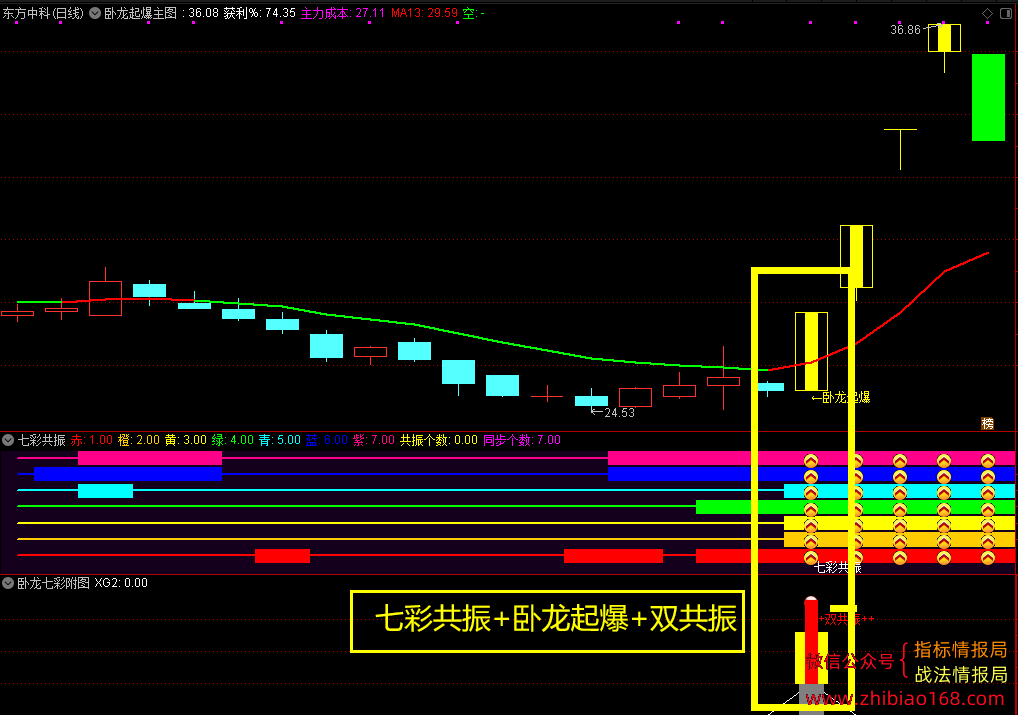Click the 青: 5.00 value

(280, 440)
